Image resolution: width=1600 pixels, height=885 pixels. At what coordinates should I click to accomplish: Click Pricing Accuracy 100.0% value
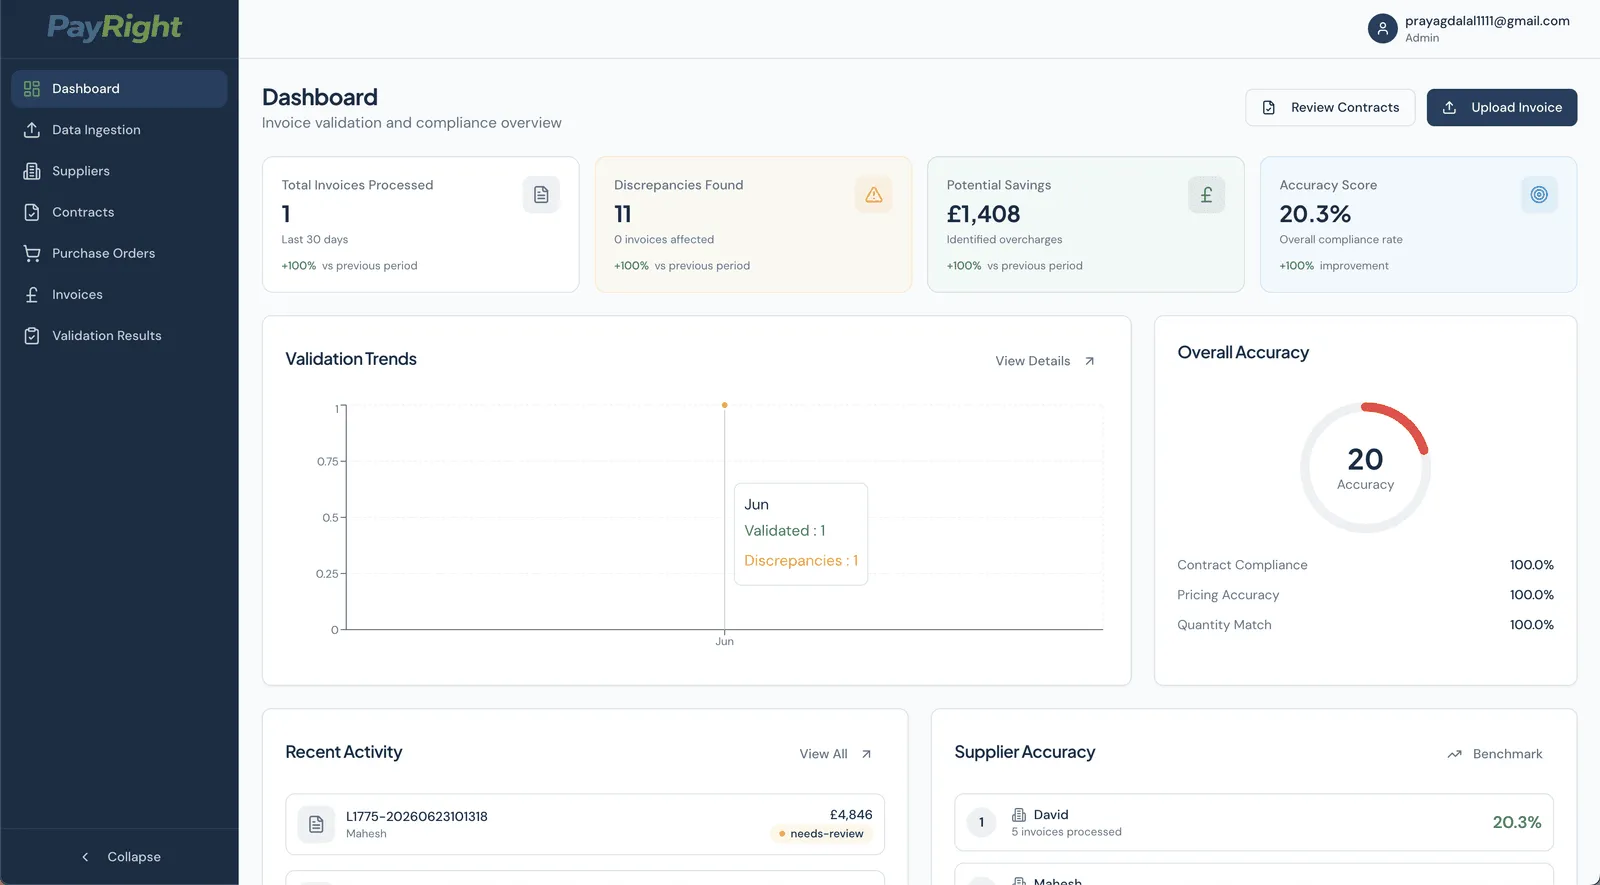click(x=1531, y=595)
